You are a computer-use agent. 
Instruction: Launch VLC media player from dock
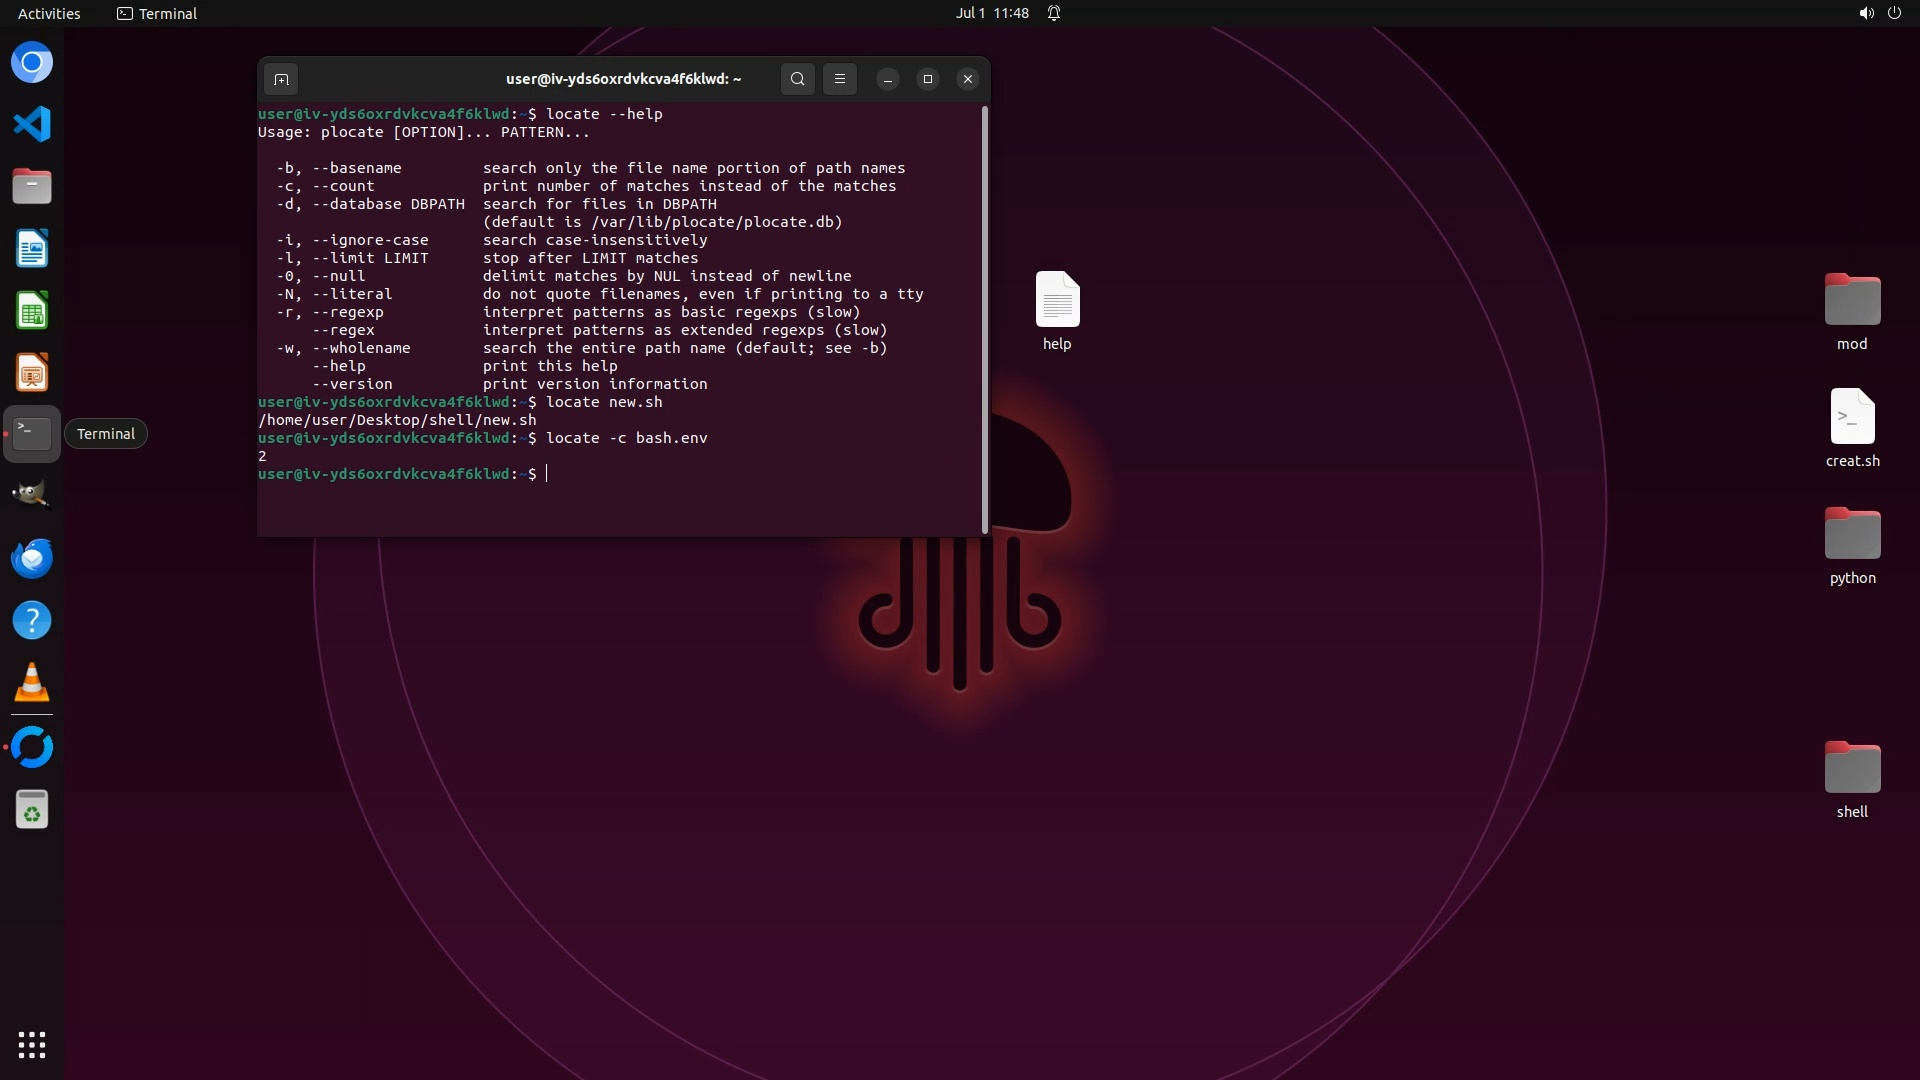click(x=32, y=682)
